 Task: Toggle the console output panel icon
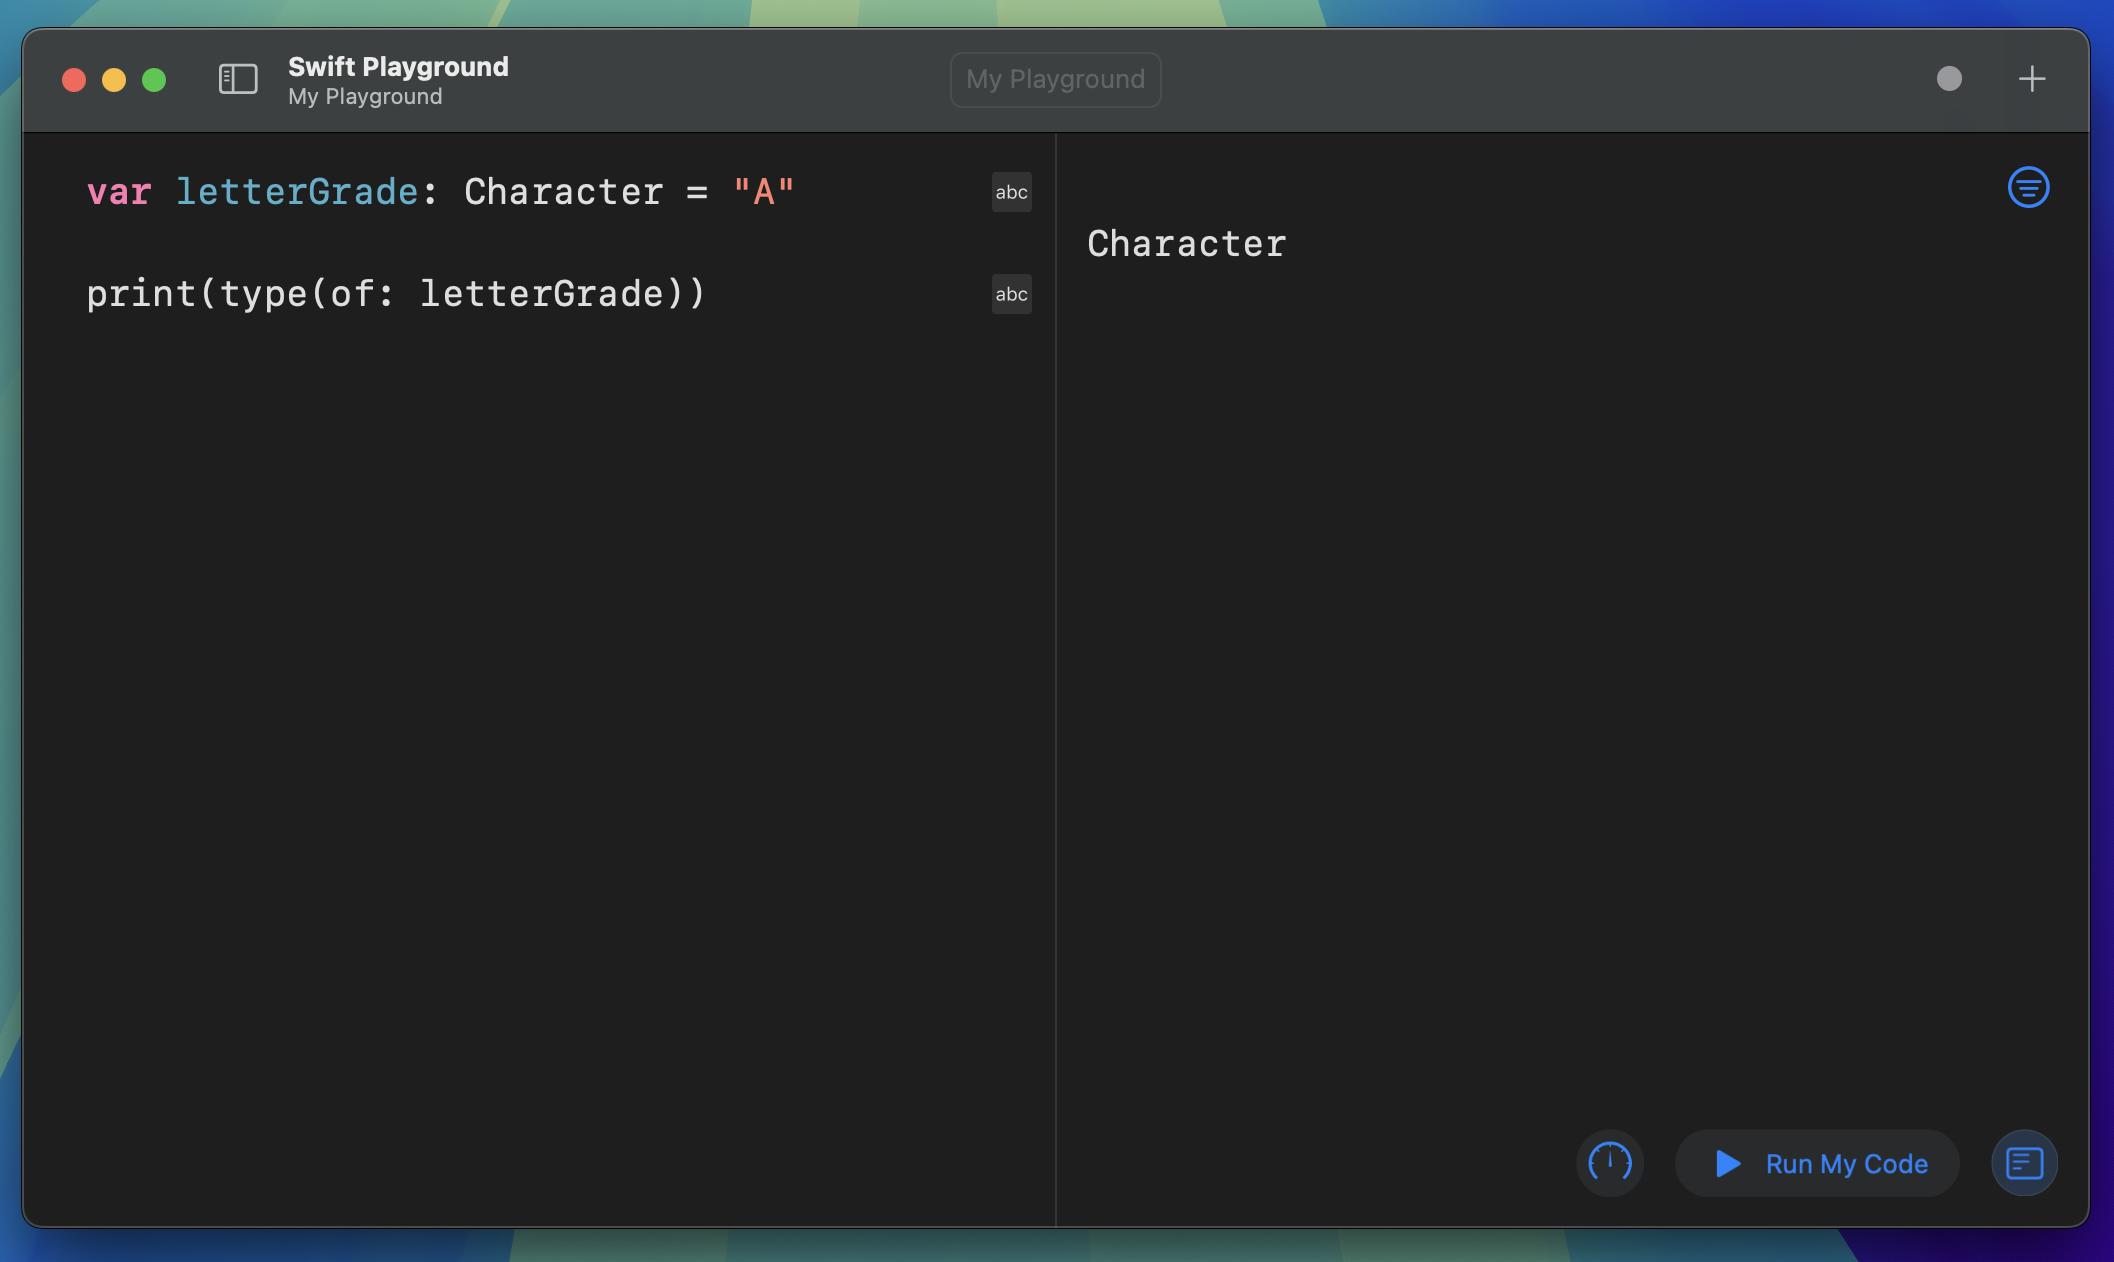click(2024, 1163)
